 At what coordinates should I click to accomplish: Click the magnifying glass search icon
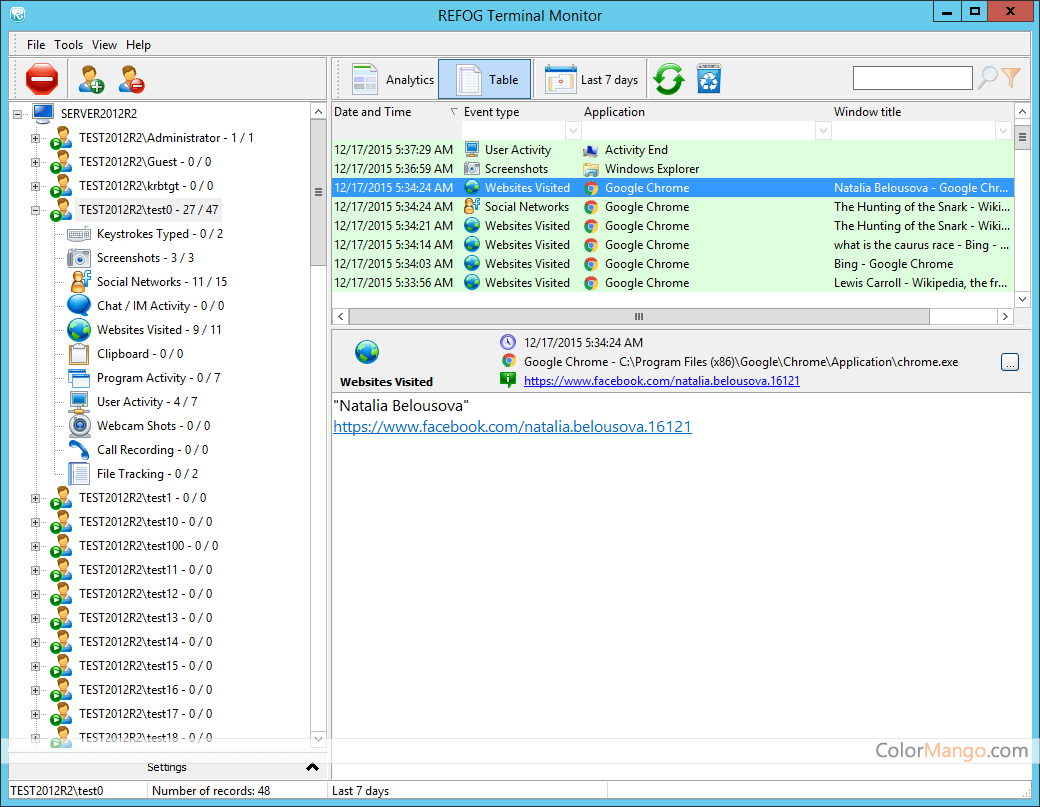tap(987, 78)
